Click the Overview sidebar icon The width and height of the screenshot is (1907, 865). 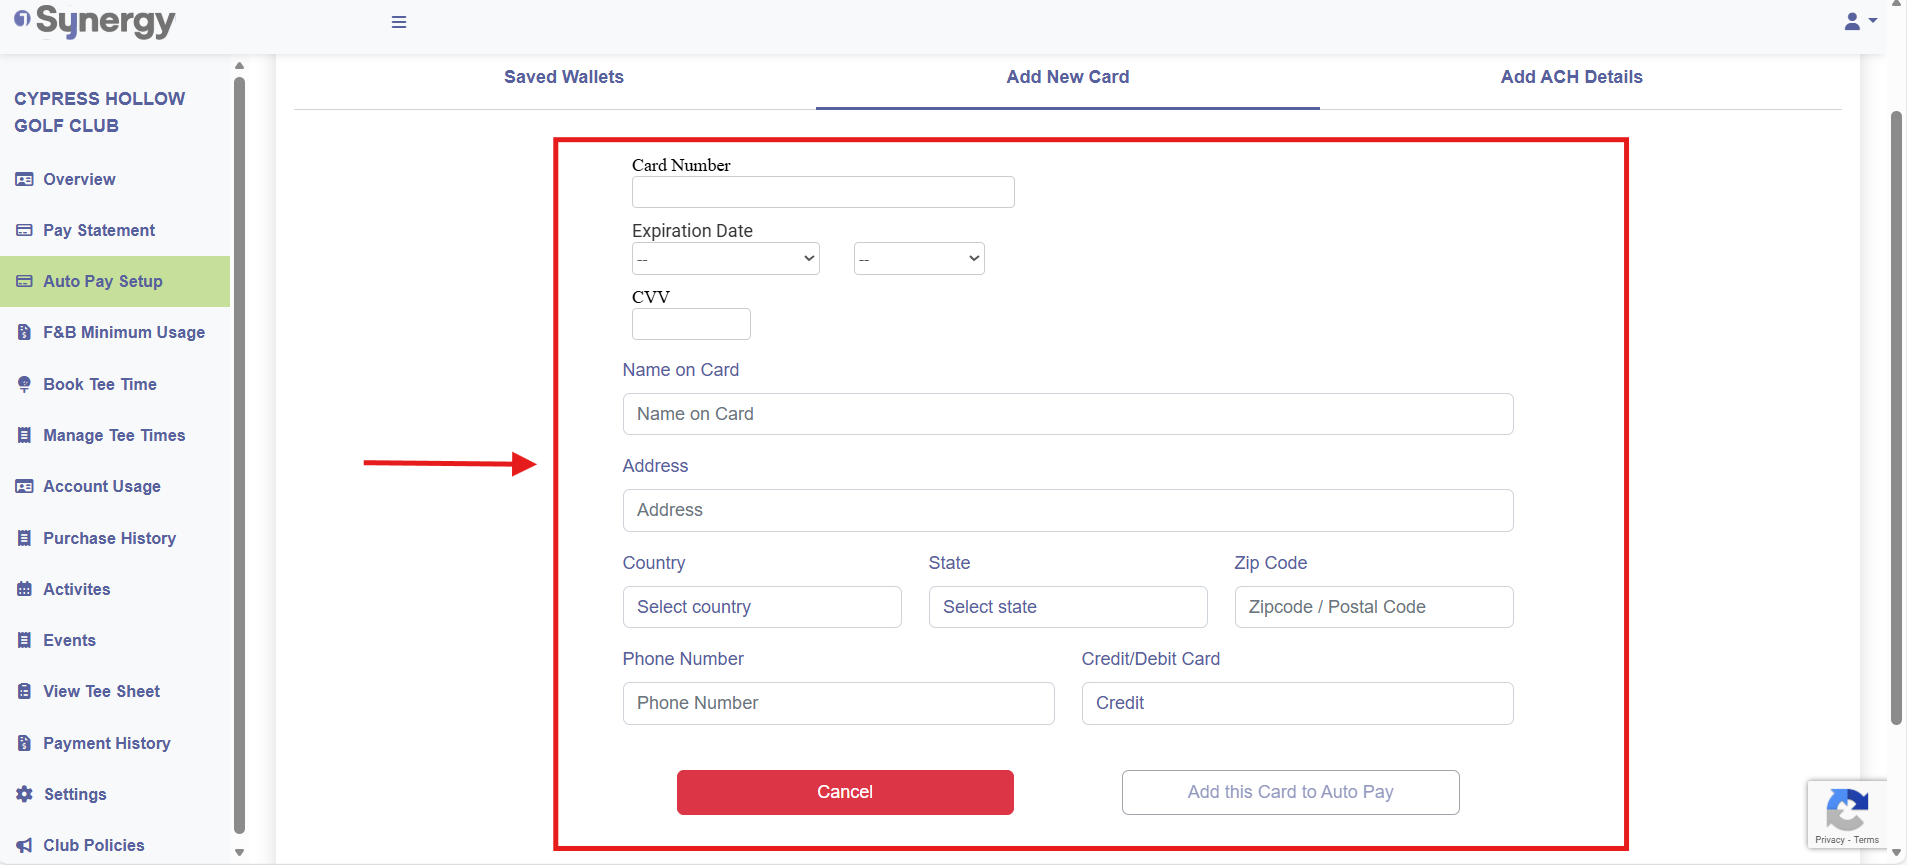click(x=25, y=180)
